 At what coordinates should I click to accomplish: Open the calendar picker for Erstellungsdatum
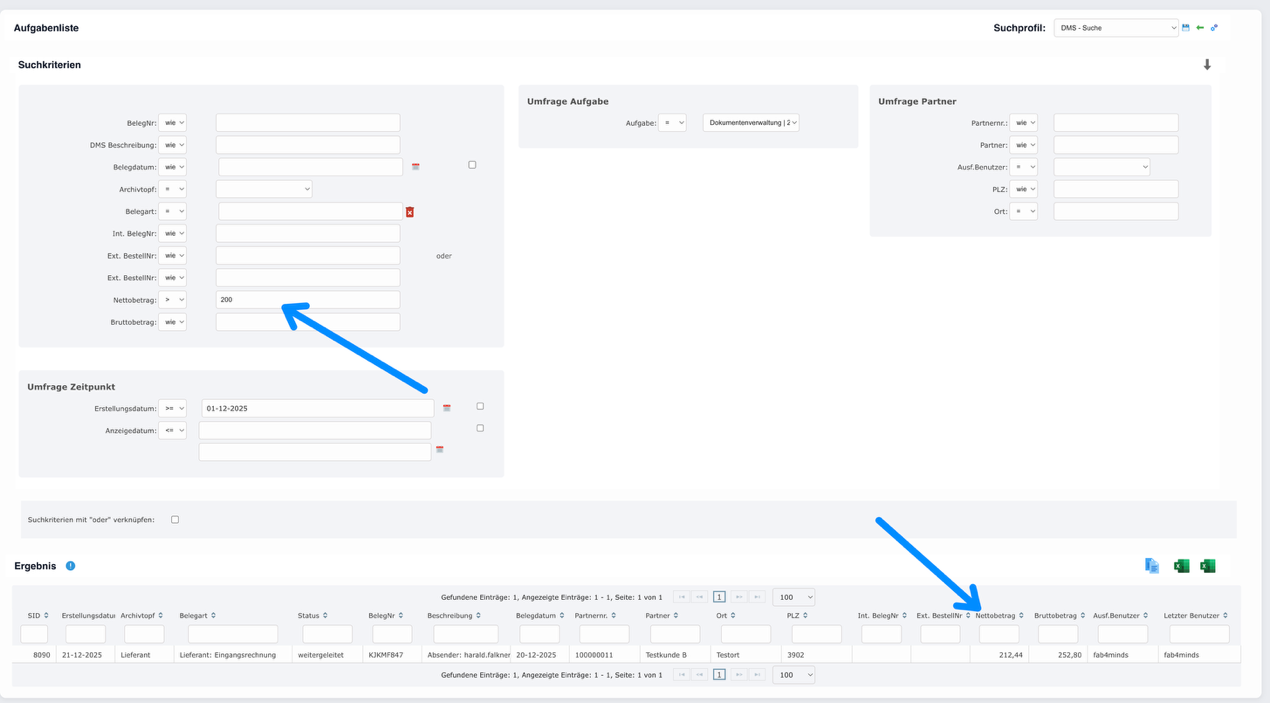pyautogui.click(x=447, y=408)
